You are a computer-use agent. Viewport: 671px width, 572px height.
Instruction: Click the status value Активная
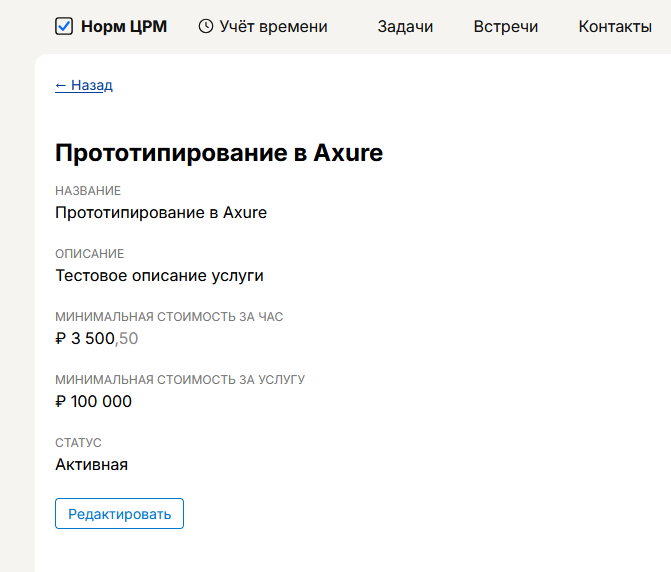click(x=91, y=465)
